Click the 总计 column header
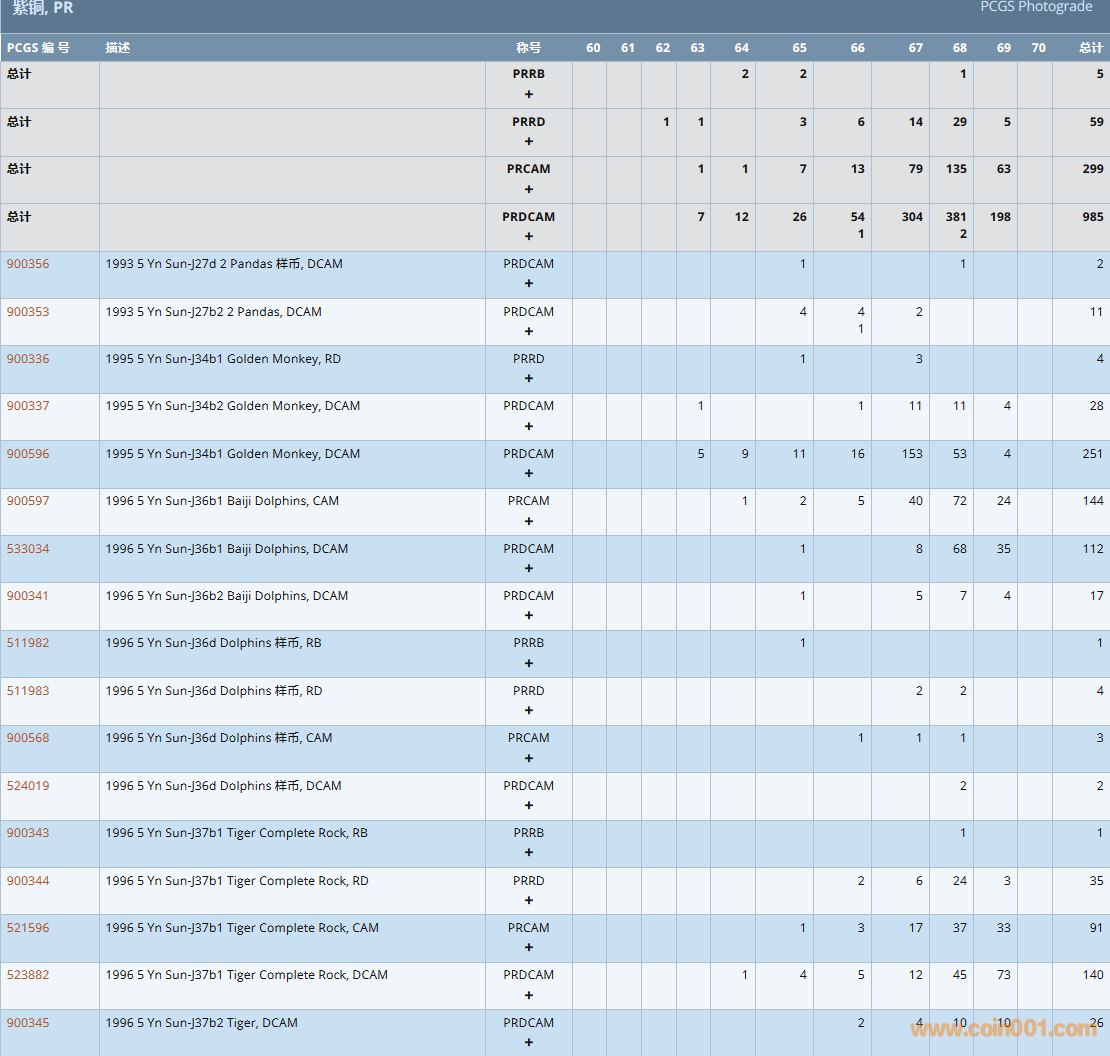Image resolution: width=1110 pixels, height=1056 pixels. 1091,48
